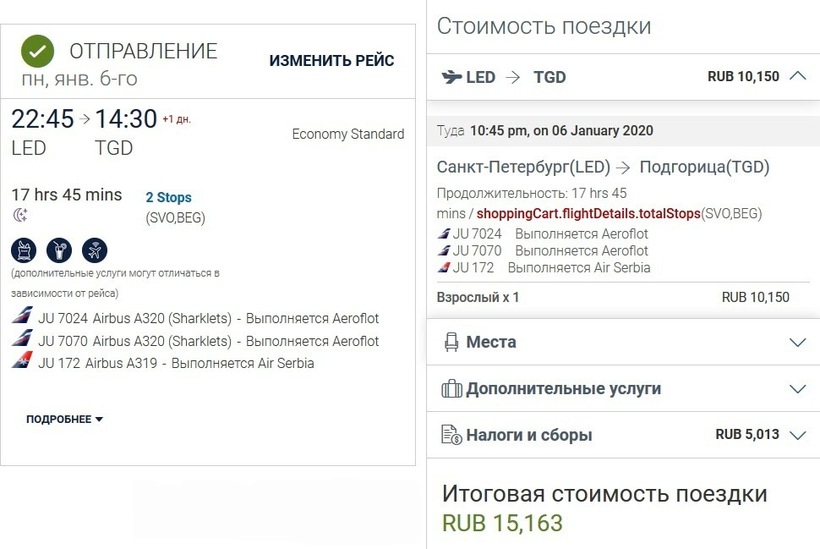The height and width of the screenshot is (549, 820).
Task: Click the overnight flight moon icon
Action: [19, 216]
